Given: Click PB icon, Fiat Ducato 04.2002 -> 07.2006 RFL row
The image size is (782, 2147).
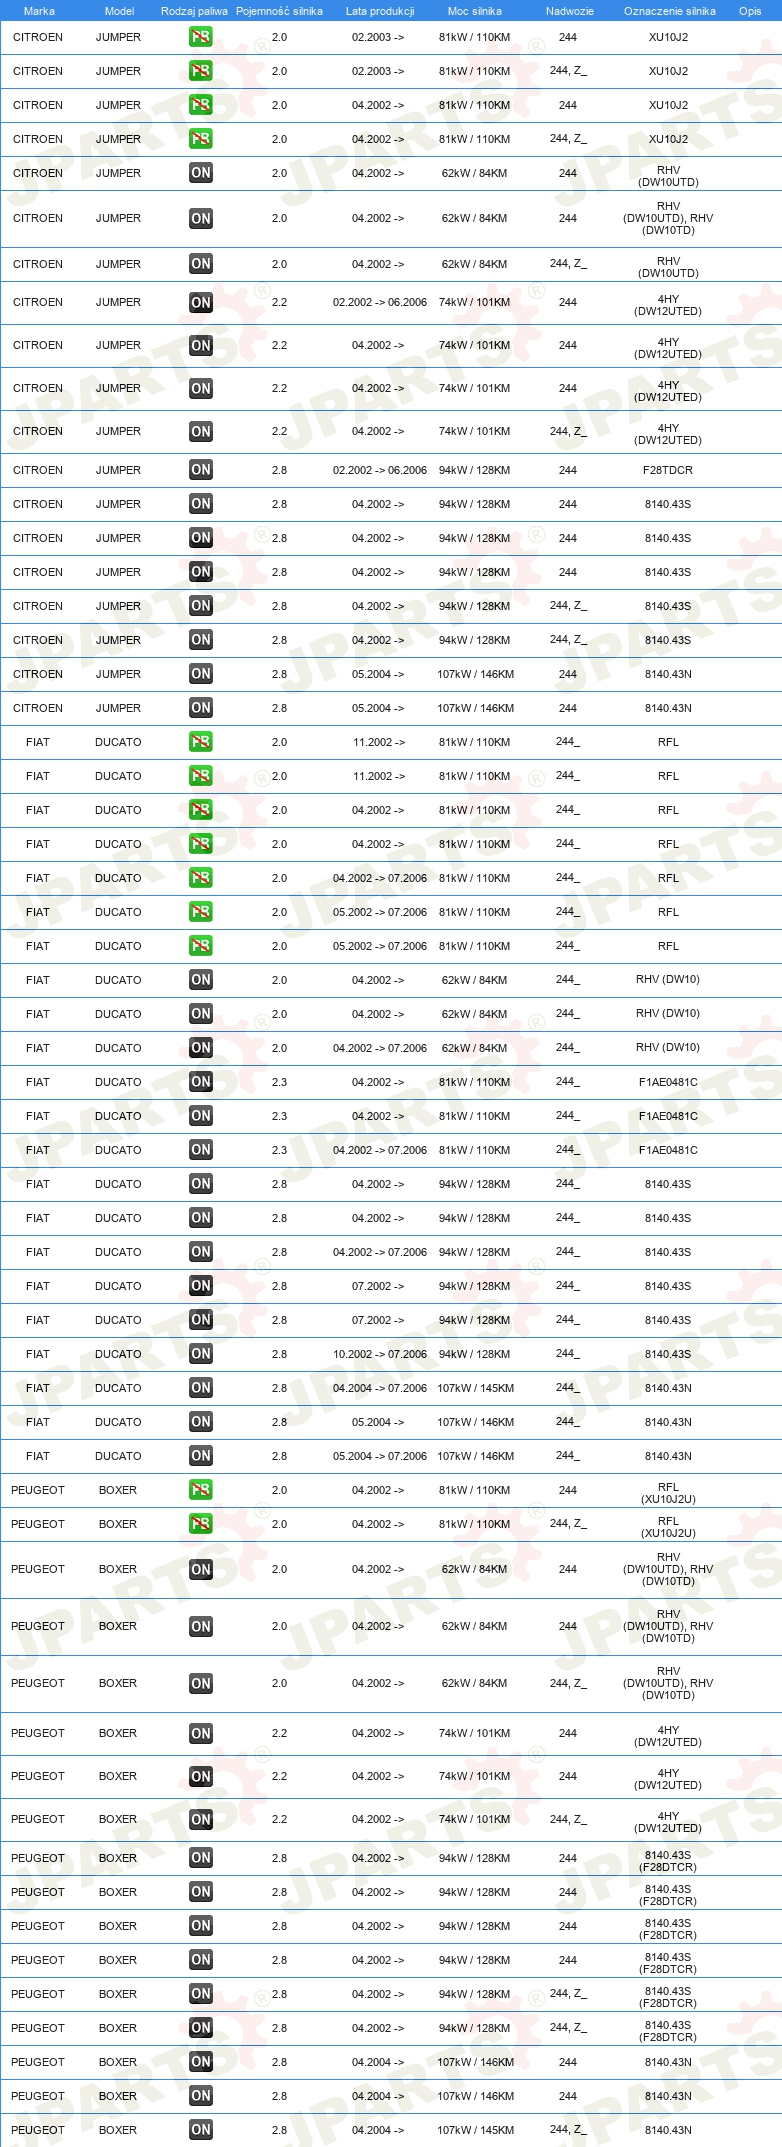Looking at the screenshot, I should coord(201,878).
